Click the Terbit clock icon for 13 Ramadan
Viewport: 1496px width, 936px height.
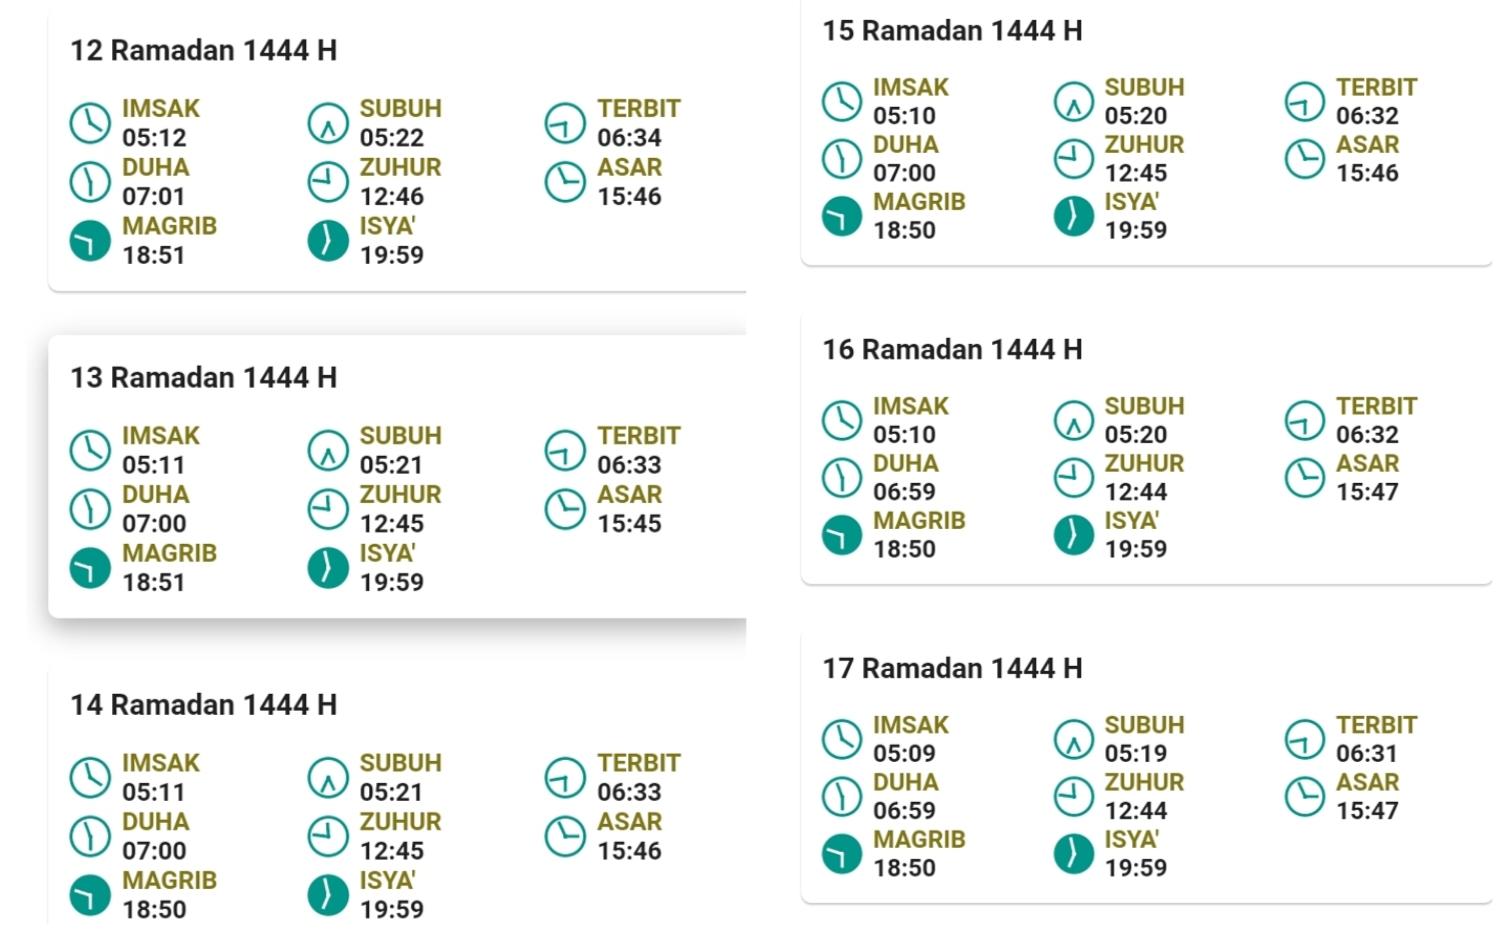click(565, 450)
